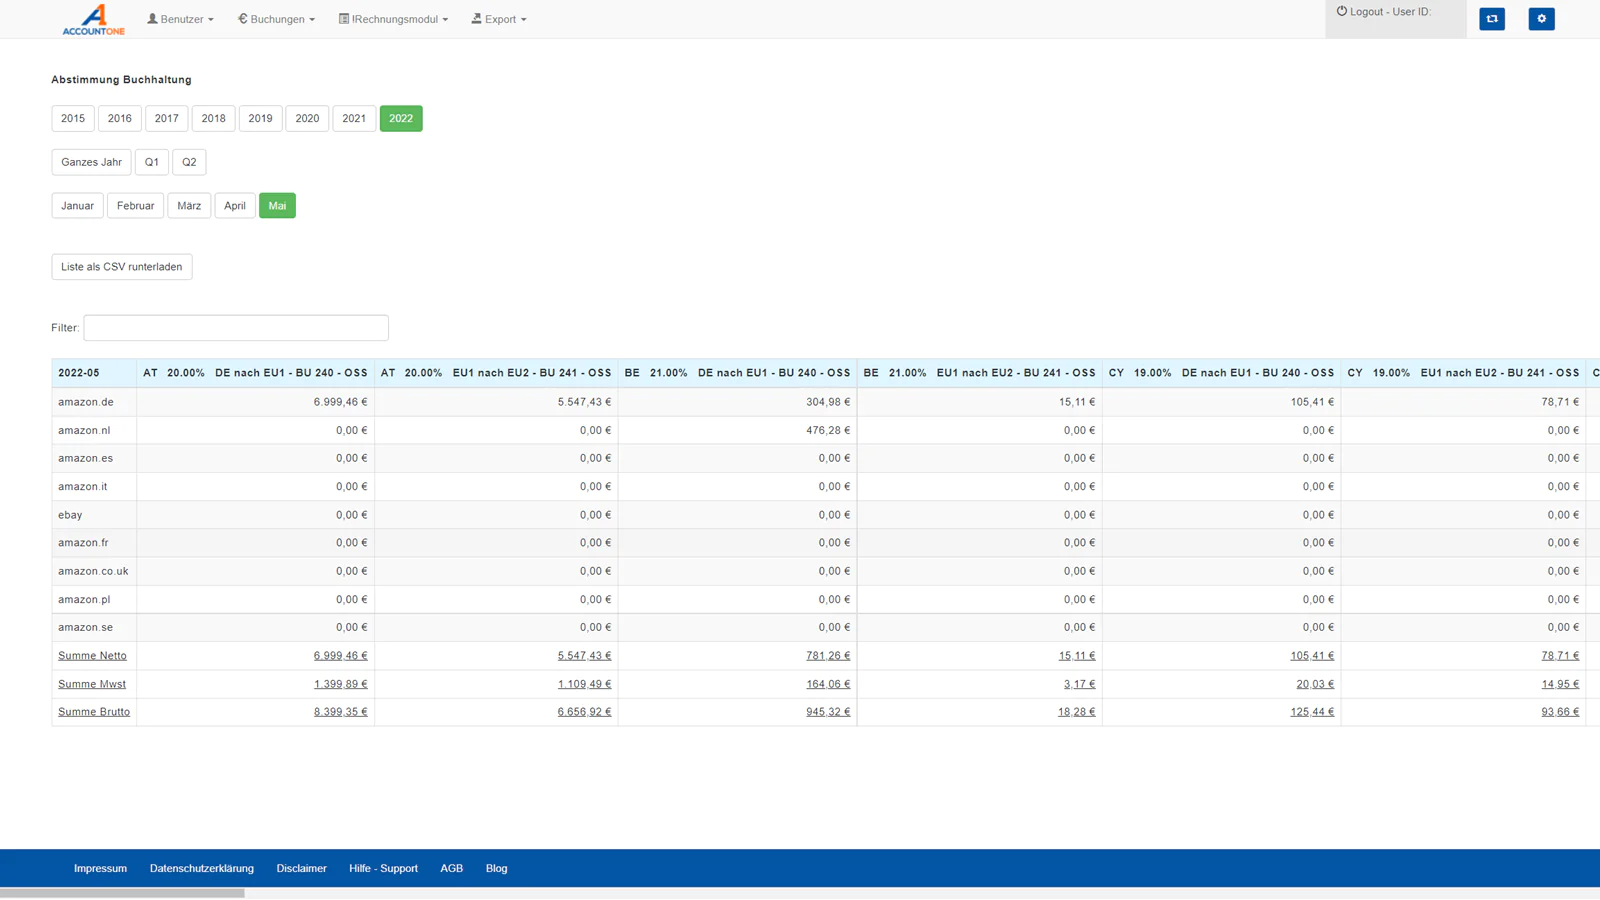Open the AGB footer link

tap(451, 868)
